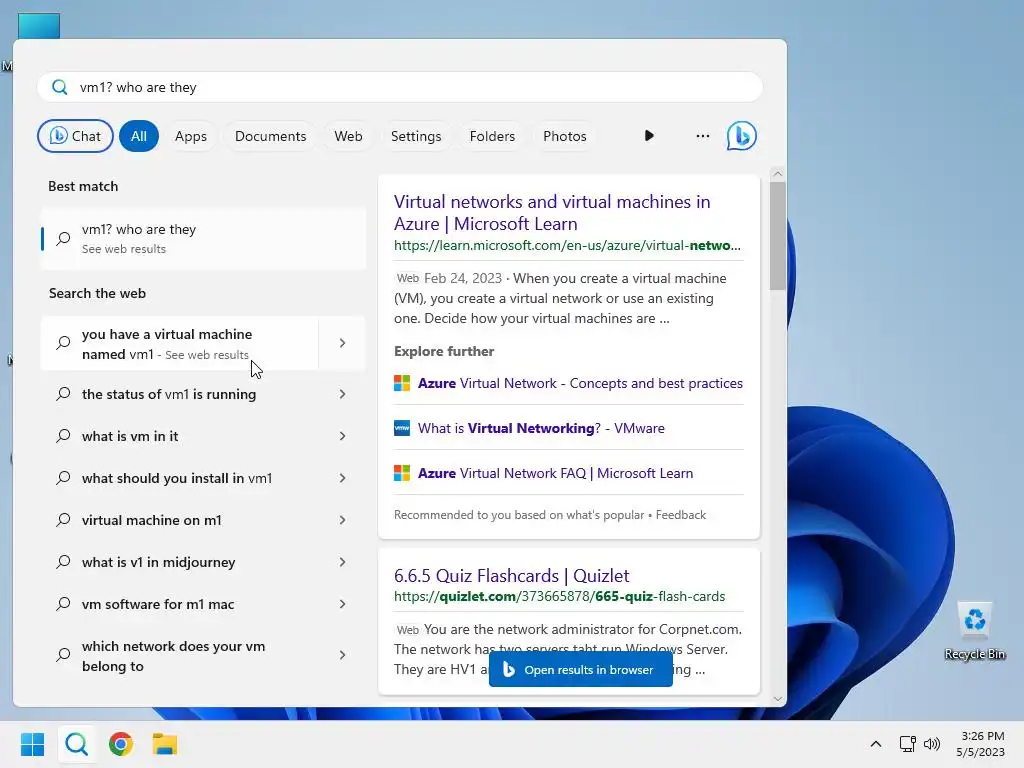Select the Folders filter tab
Image resolution: width=1024 pixels, height=768 pixels.
(492, 136)
